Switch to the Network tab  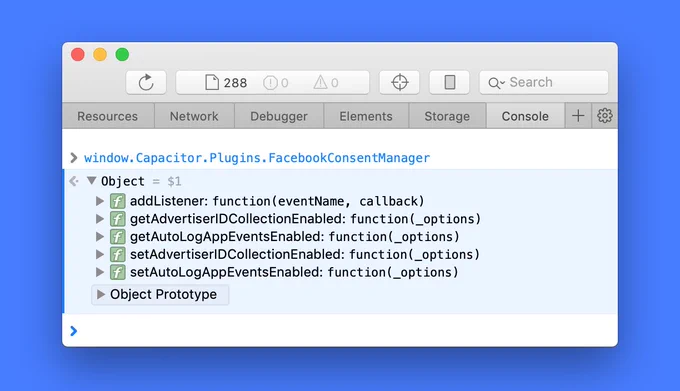click(194, 116)
